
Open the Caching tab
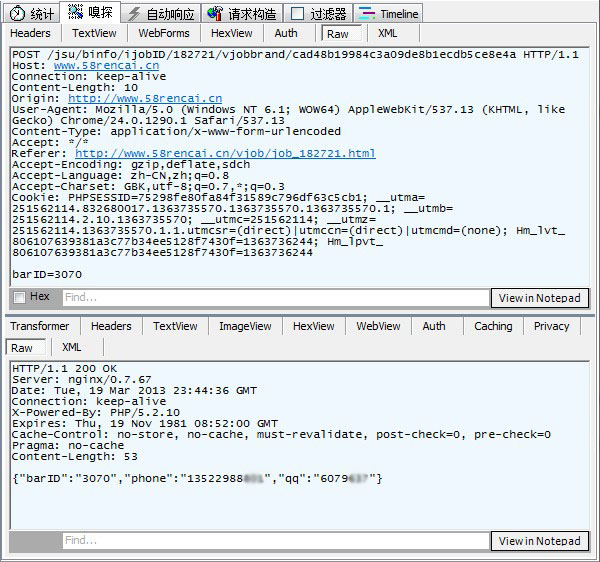pos(493,326)
